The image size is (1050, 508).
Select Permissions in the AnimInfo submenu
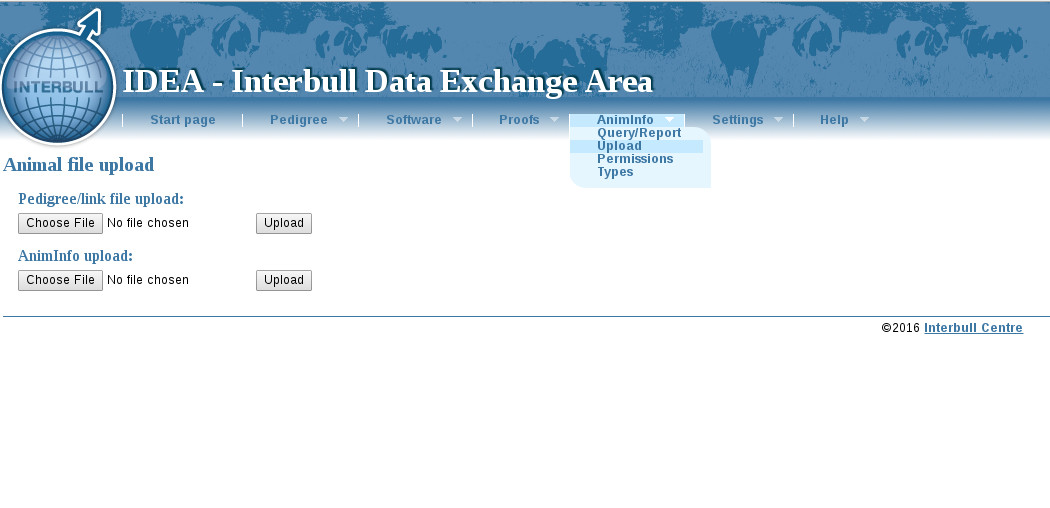point(634,159)
